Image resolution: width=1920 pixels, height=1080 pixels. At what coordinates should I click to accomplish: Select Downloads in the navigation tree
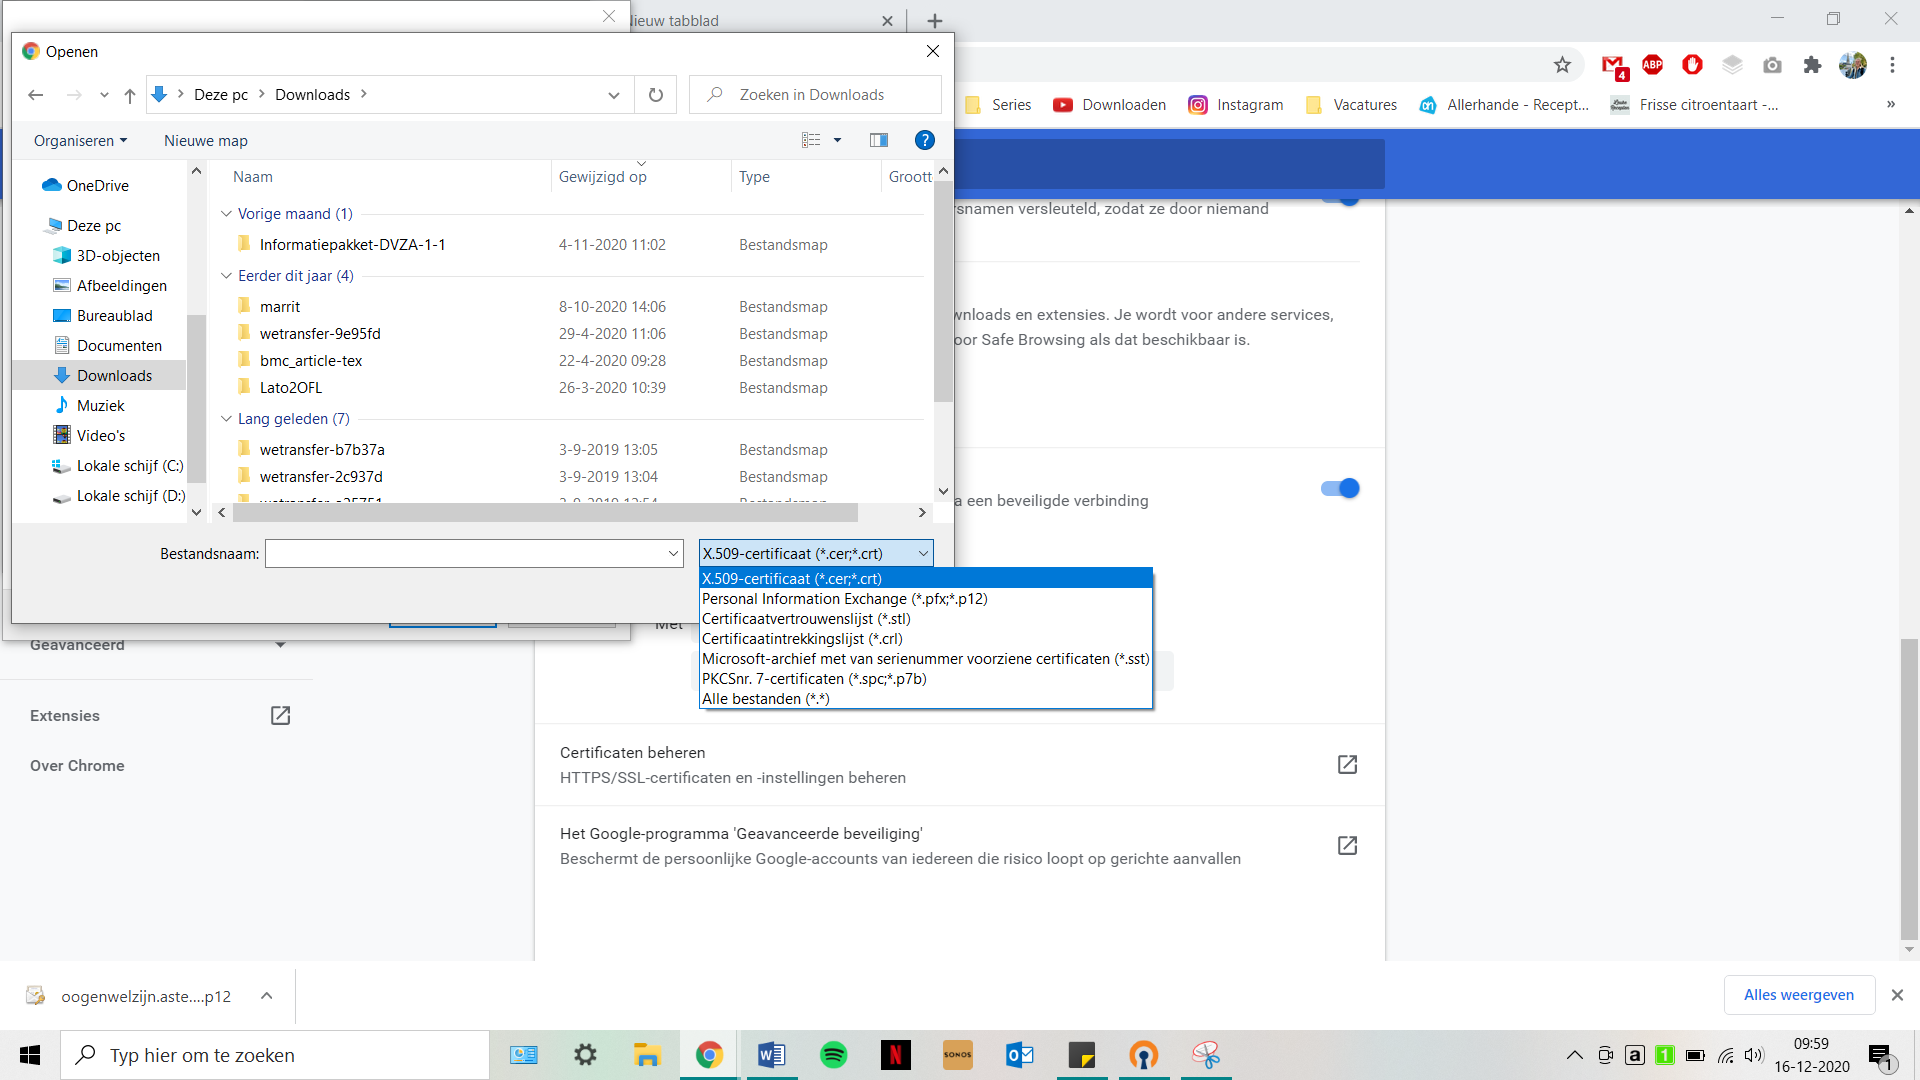point(114,376)
